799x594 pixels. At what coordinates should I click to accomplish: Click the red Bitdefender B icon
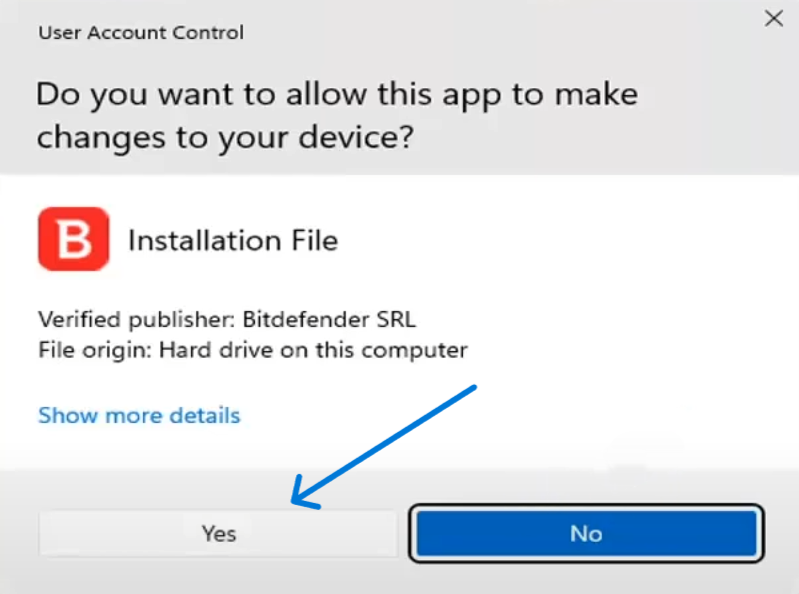coord(73,239)
